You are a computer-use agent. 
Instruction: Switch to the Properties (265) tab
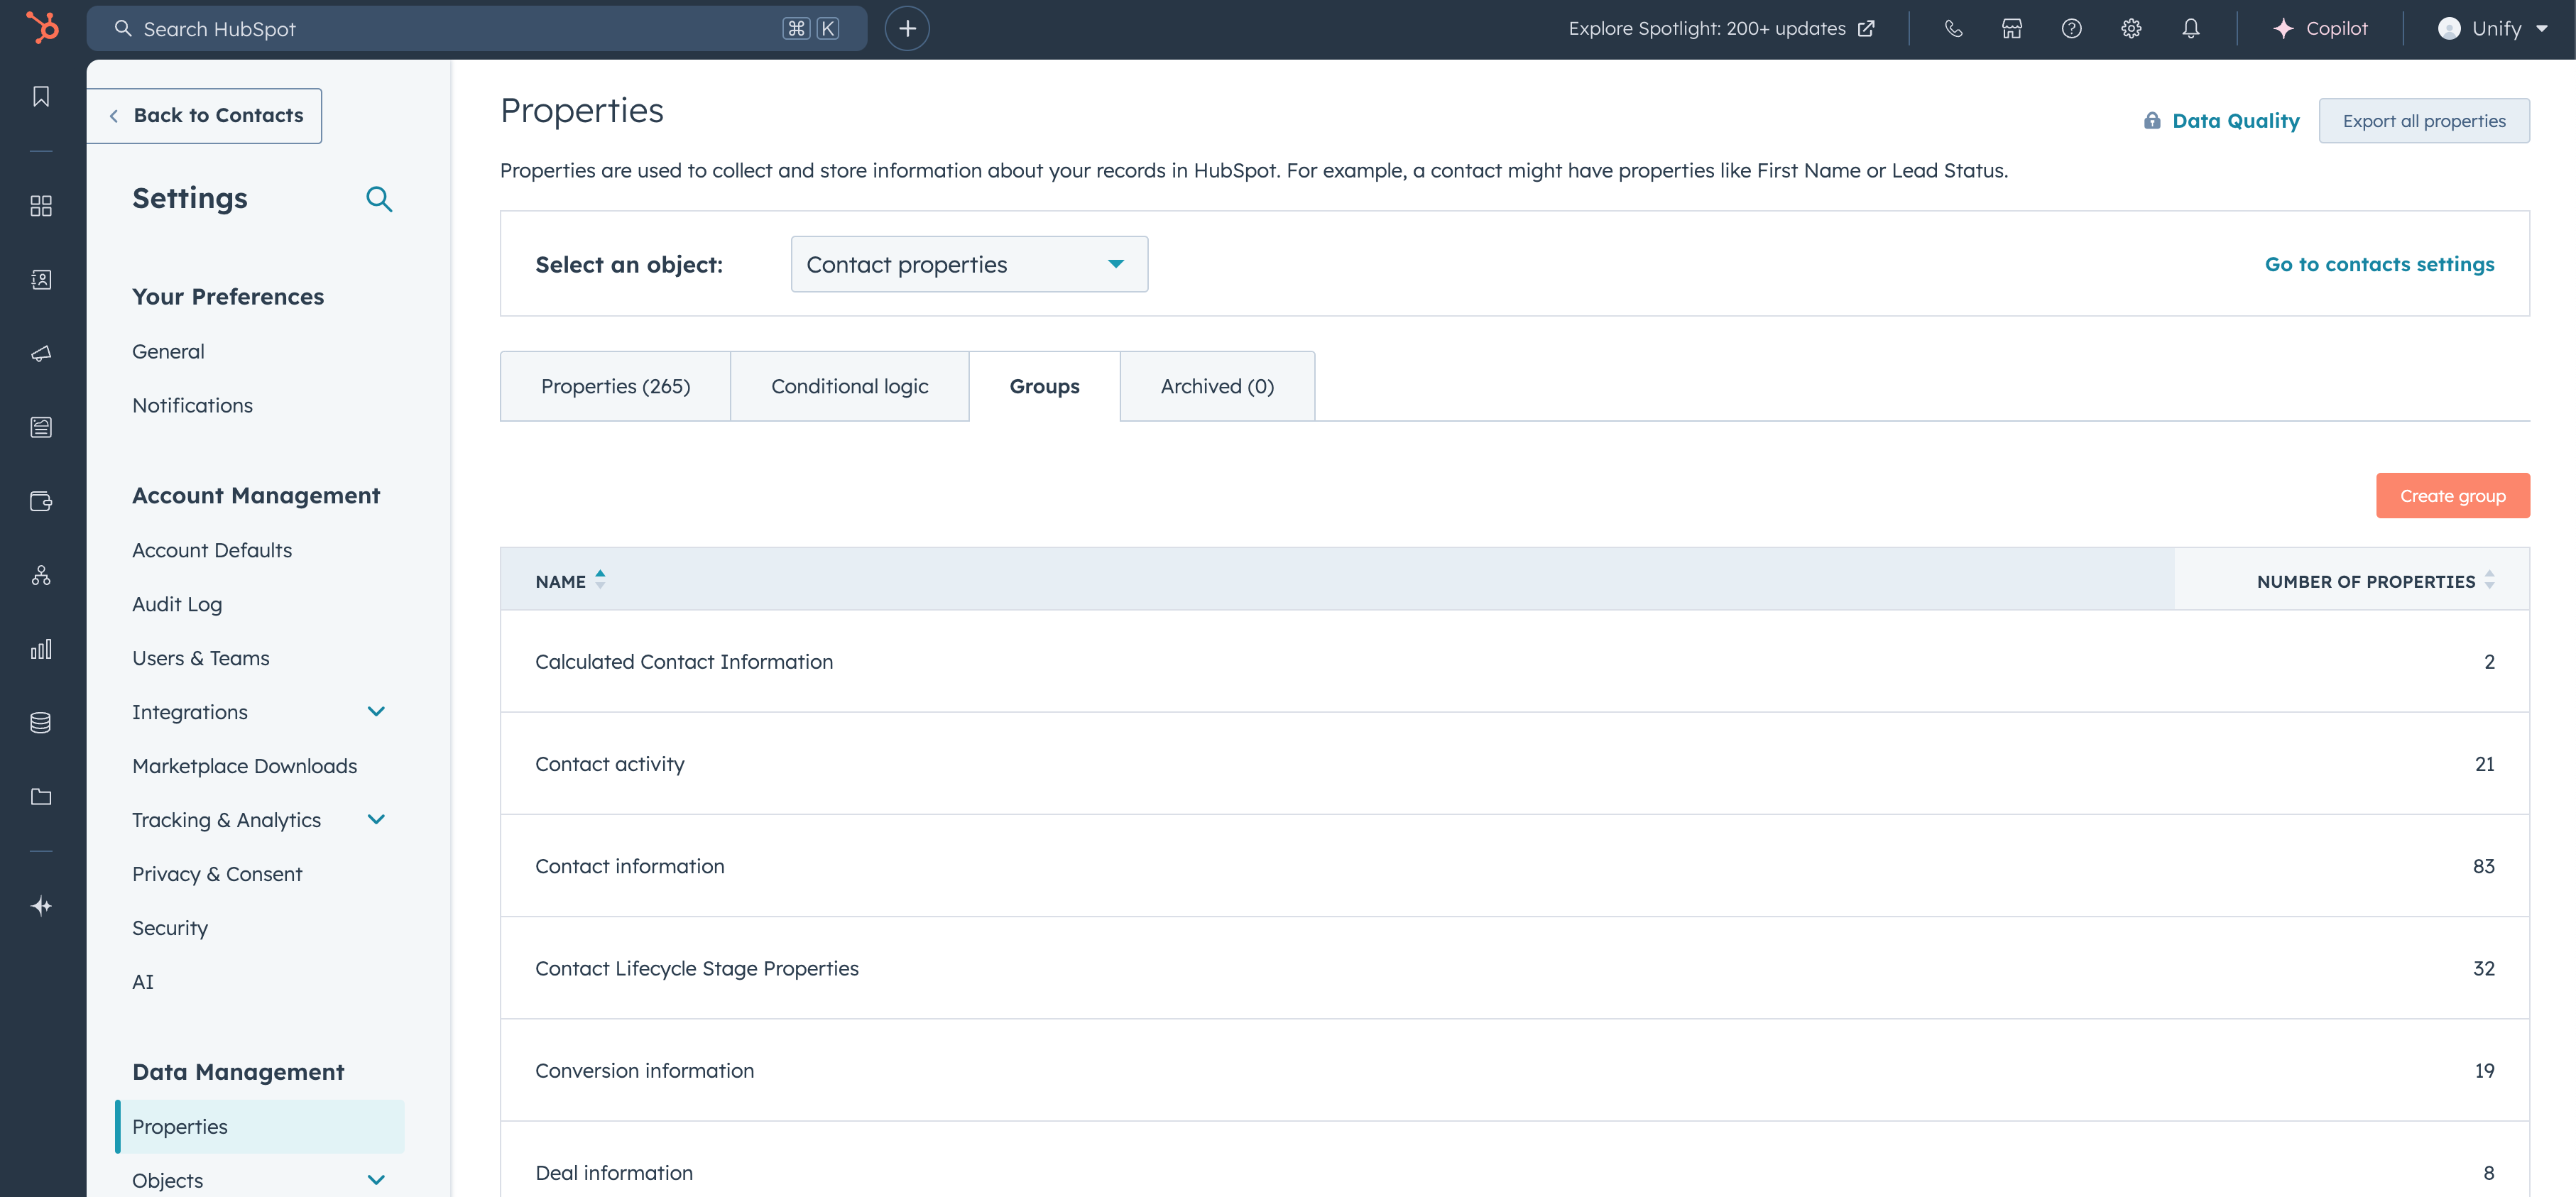tap(615, 387)
